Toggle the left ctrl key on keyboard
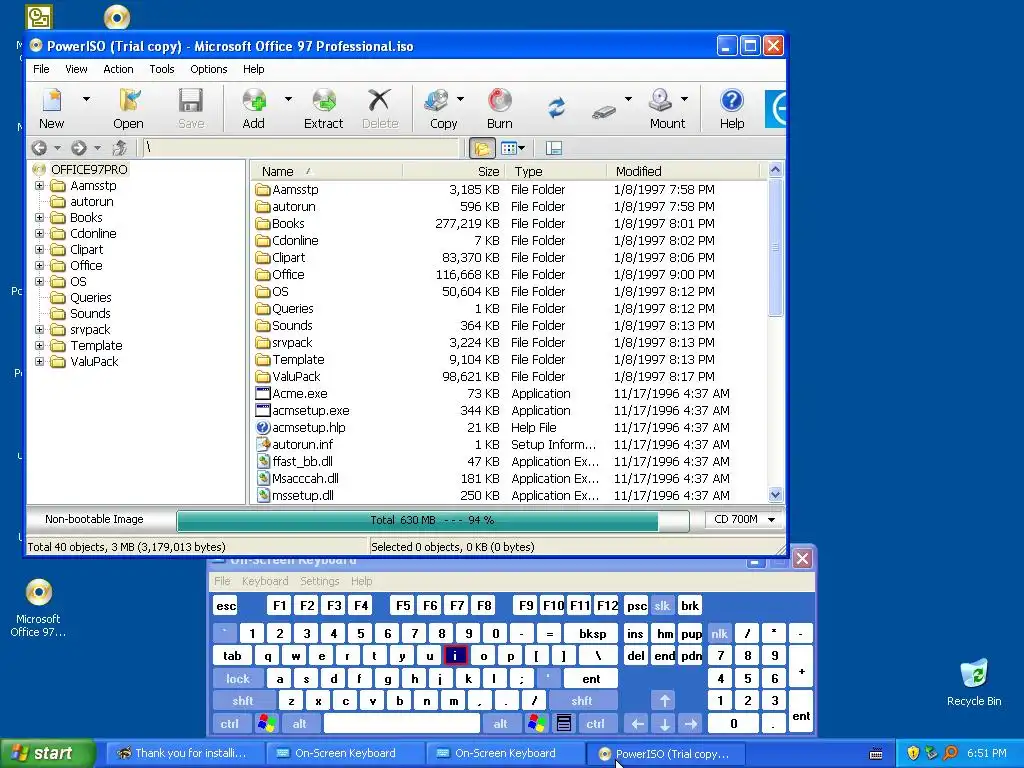 pos(230,724)
